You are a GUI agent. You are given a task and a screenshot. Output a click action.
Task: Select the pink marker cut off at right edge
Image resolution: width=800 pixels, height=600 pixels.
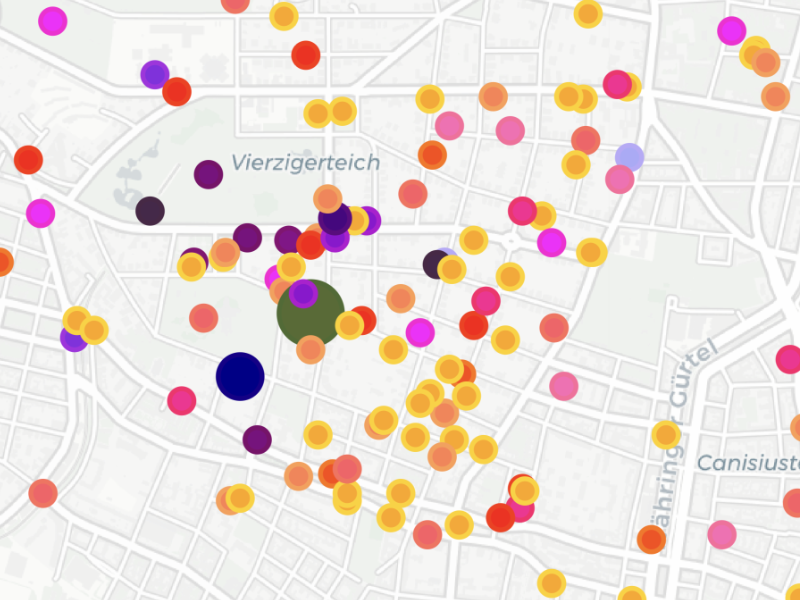click(790, 359)
